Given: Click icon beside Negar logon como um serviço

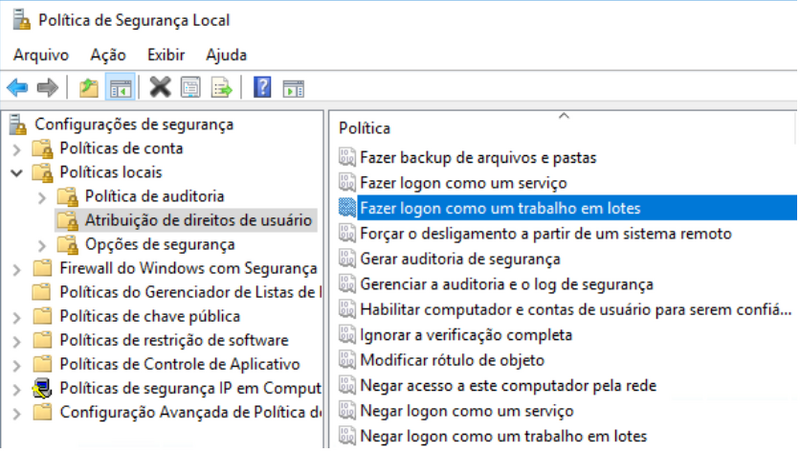Looking at the screenshot, I should click(347, 411).
